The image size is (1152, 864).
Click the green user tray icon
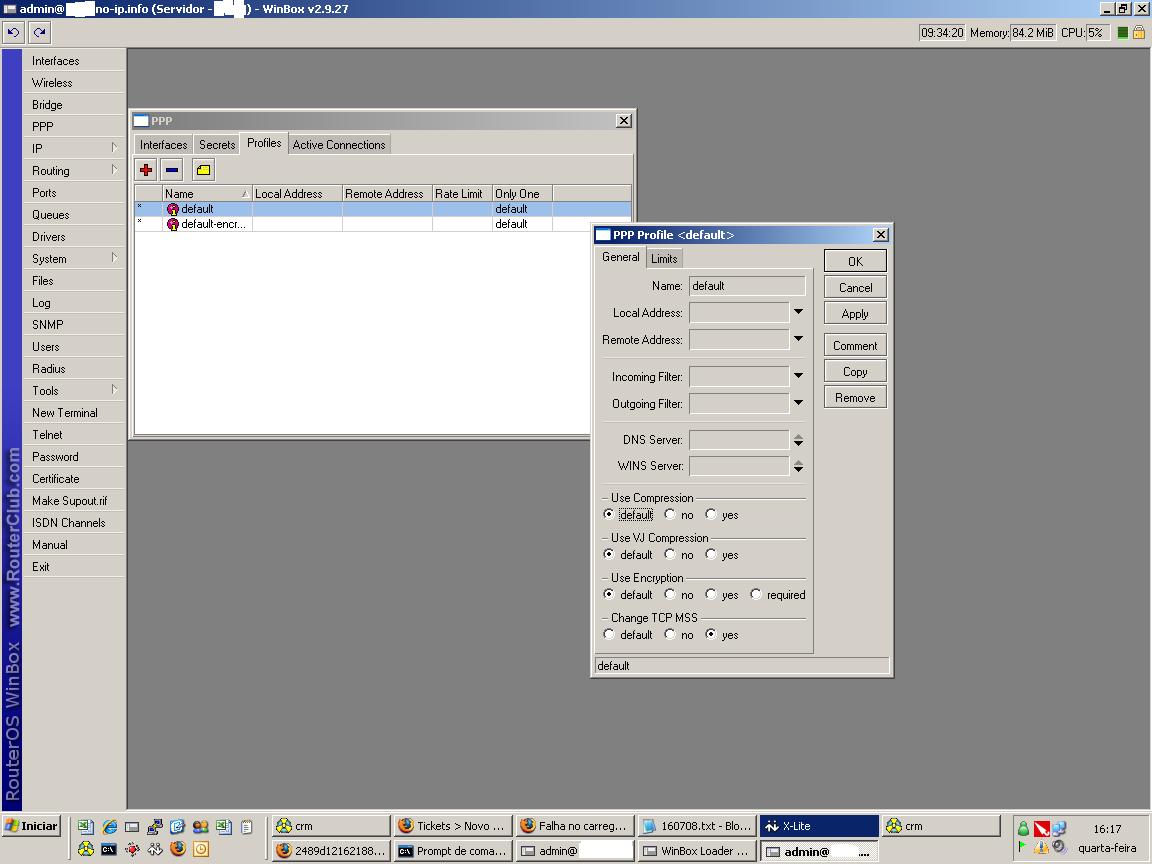point(1023,829)
